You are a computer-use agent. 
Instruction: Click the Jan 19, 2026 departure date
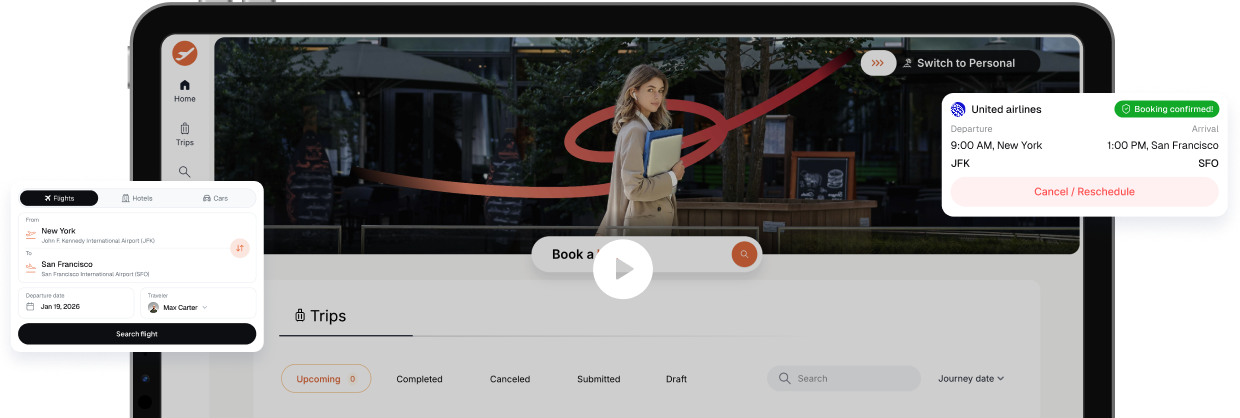pos(60,307)
